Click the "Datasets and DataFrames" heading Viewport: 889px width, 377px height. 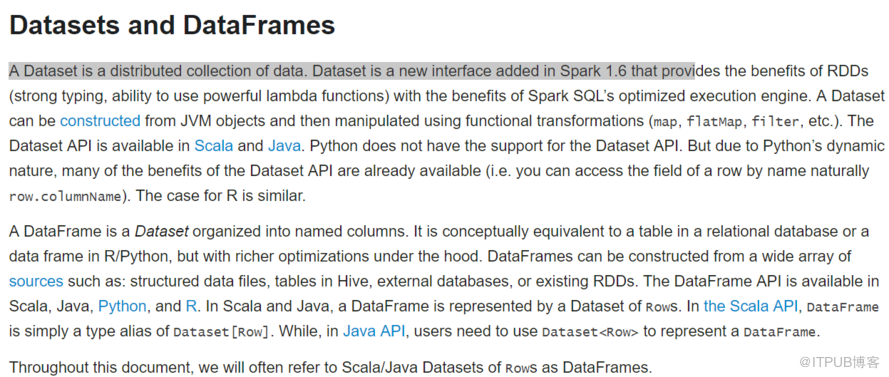[172, 27]
